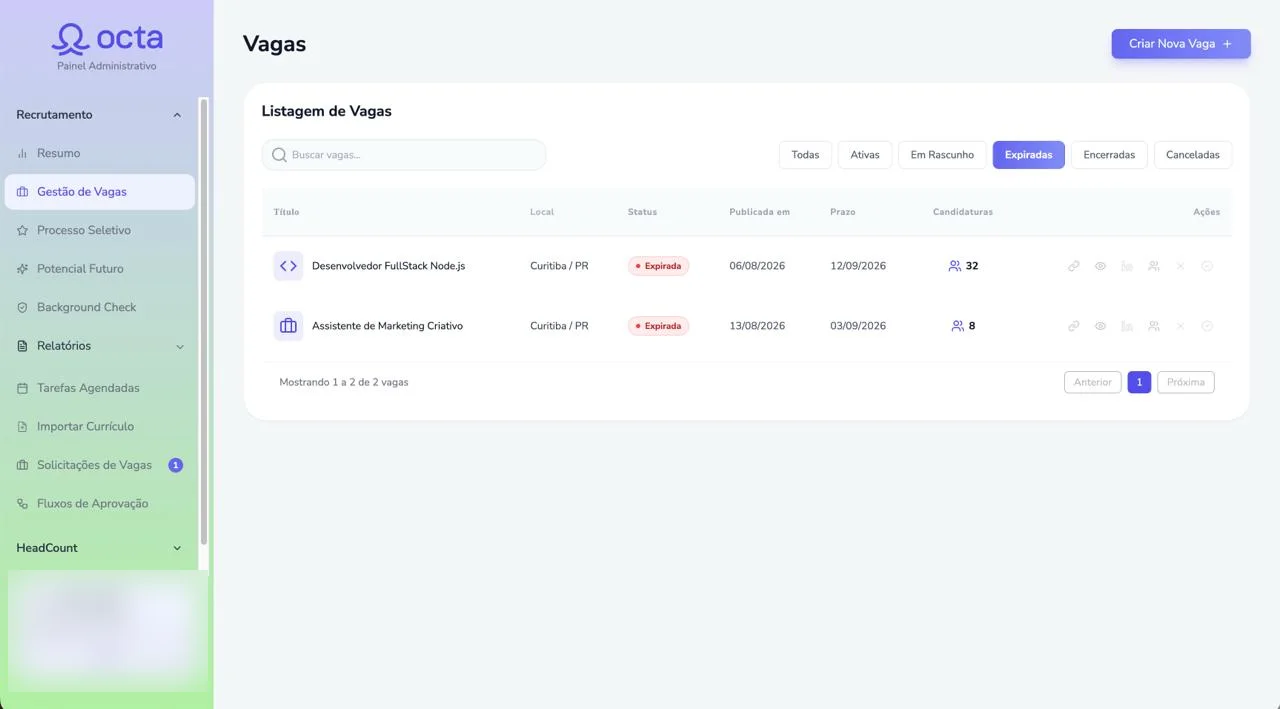Screen dimensions: 1280x709
Task: Copy link for Desenvolvedor FullStack Node.js vaga
Action: 1073,266
